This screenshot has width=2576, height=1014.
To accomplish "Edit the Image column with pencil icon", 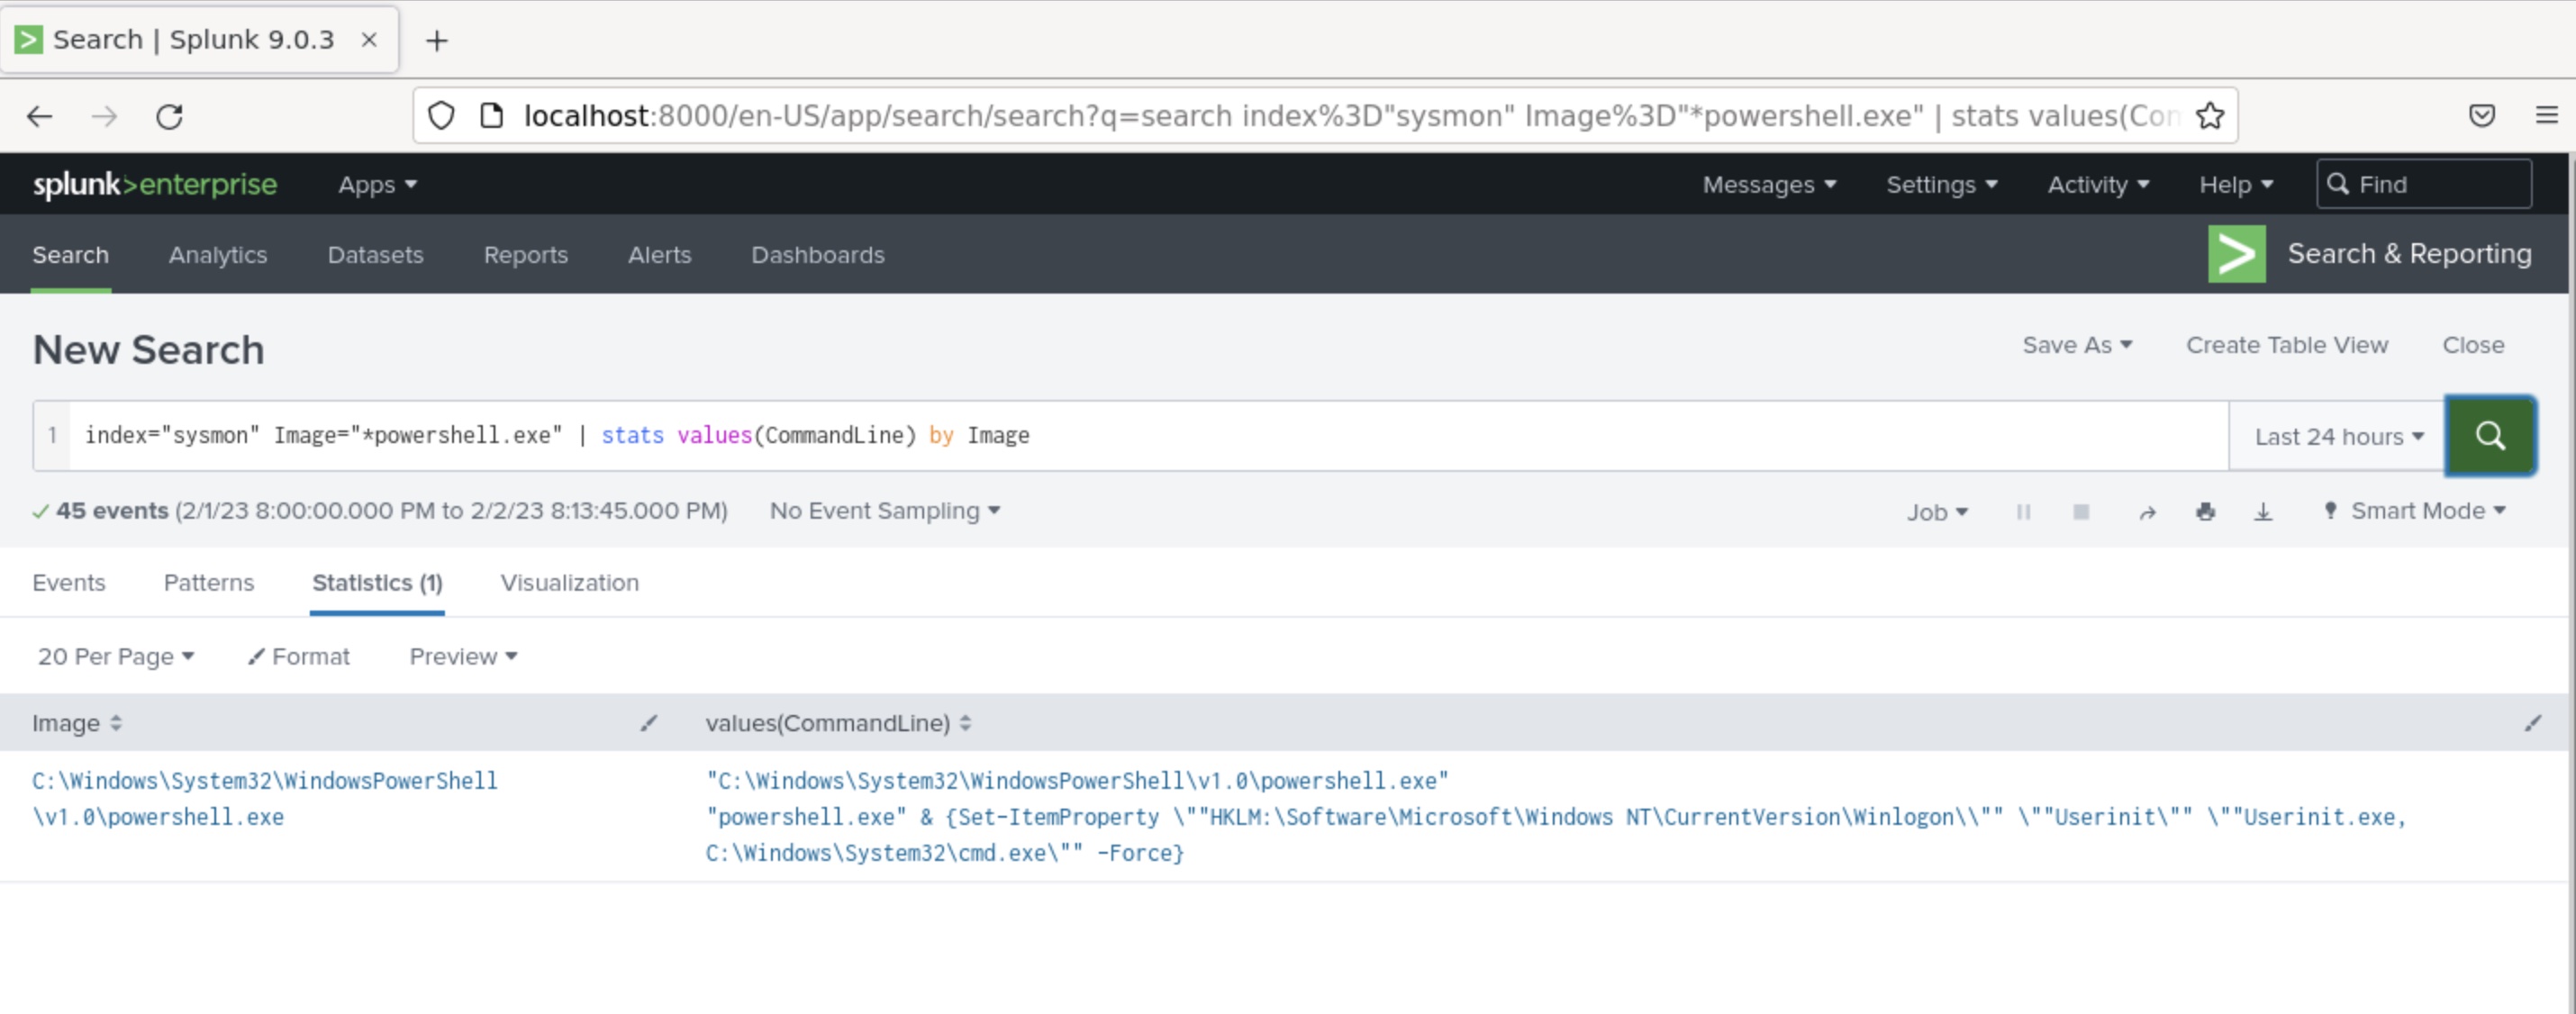I will [649, 723].
